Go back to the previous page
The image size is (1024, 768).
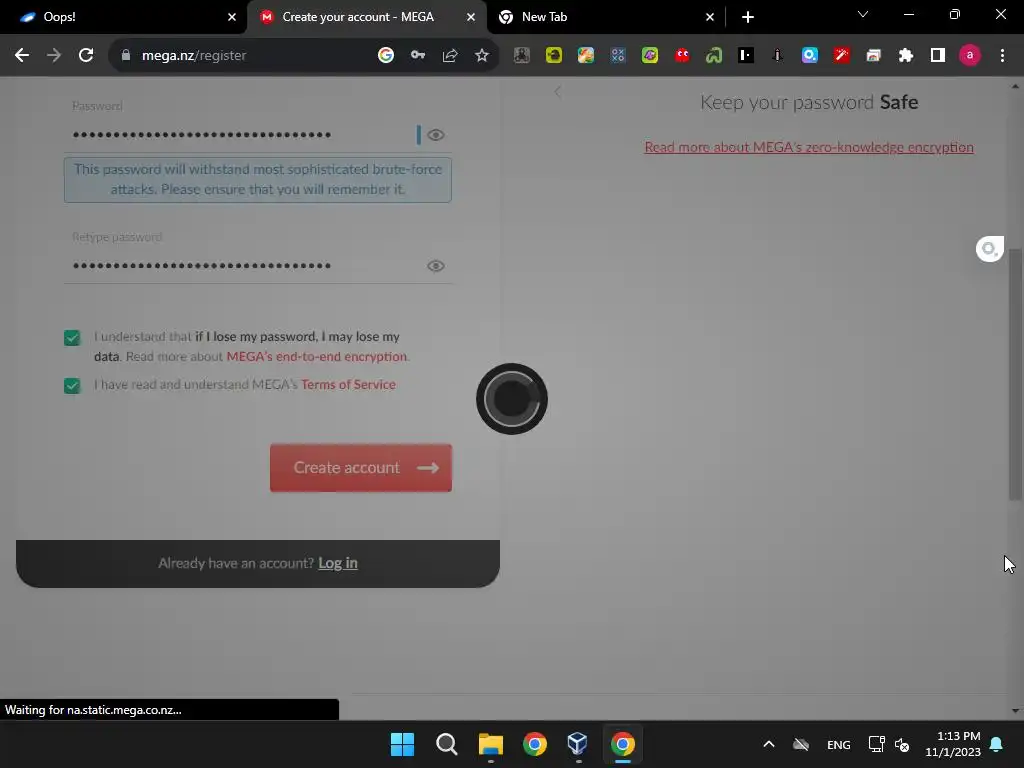22,56
